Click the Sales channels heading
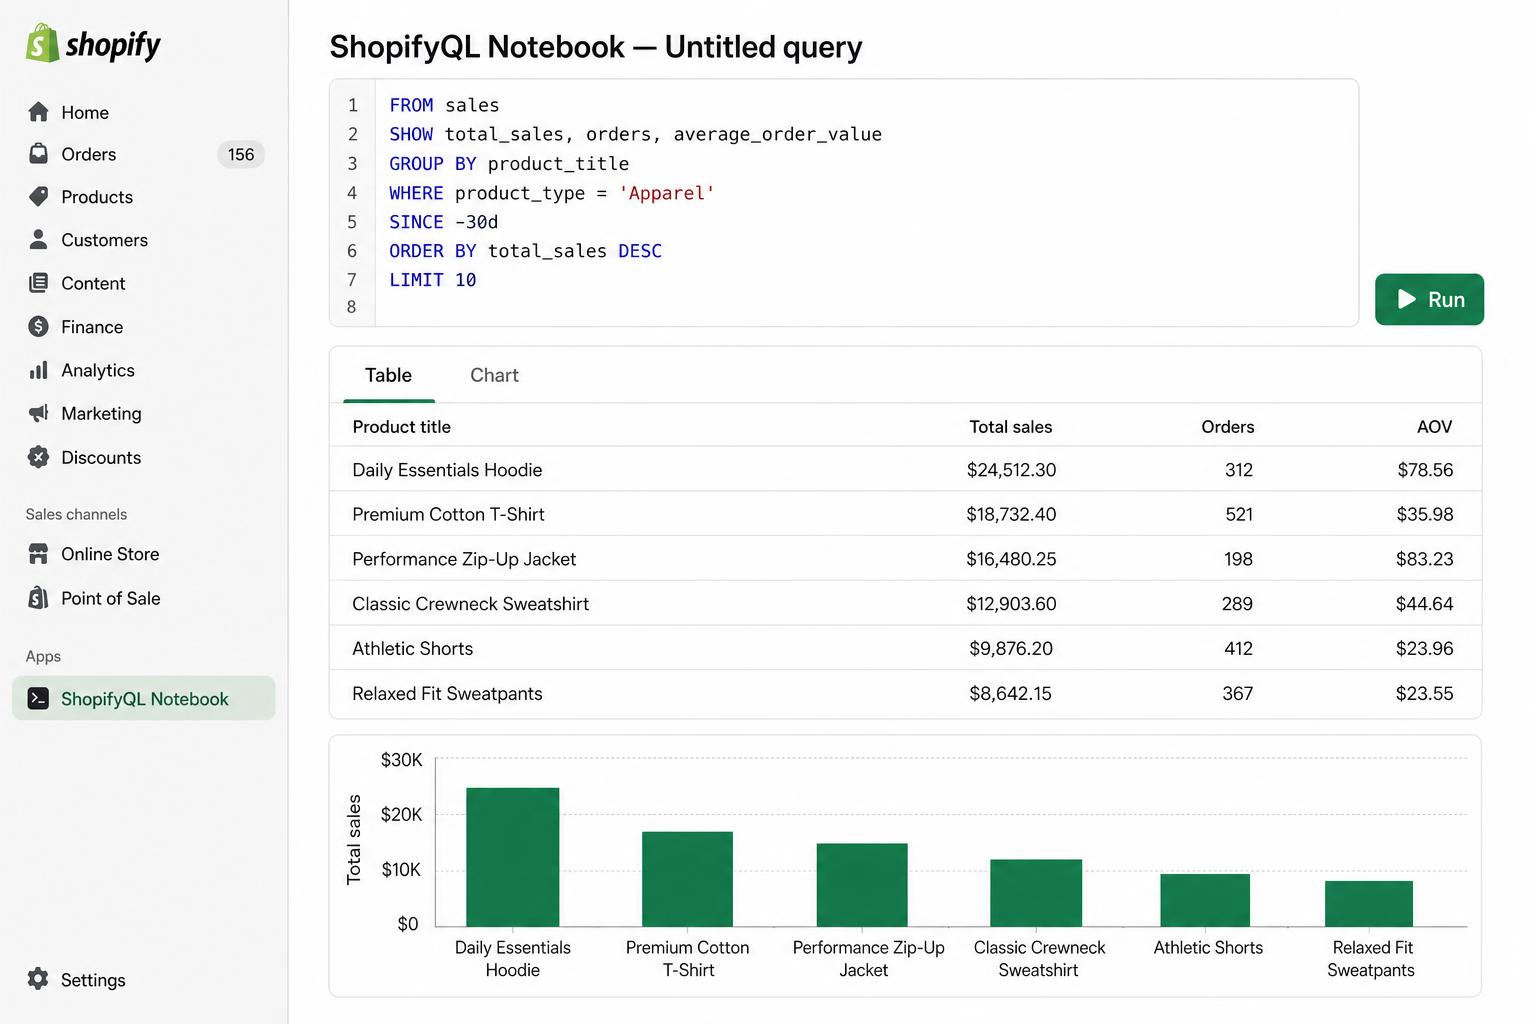 (x=77, y=514)
